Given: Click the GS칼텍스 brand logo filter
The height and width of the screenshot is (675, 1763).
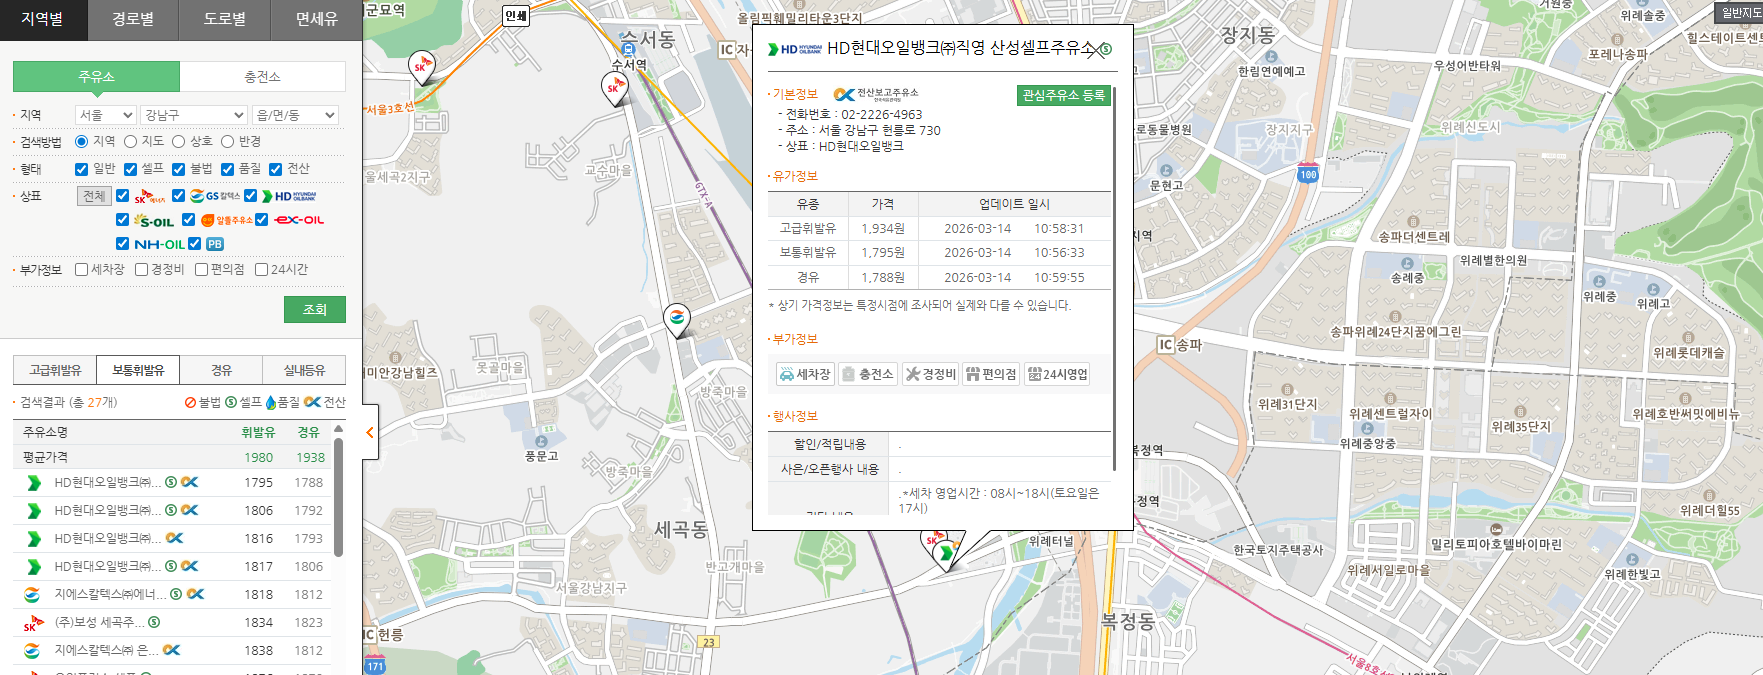Looking at the screenshot, I should point(215,196).
